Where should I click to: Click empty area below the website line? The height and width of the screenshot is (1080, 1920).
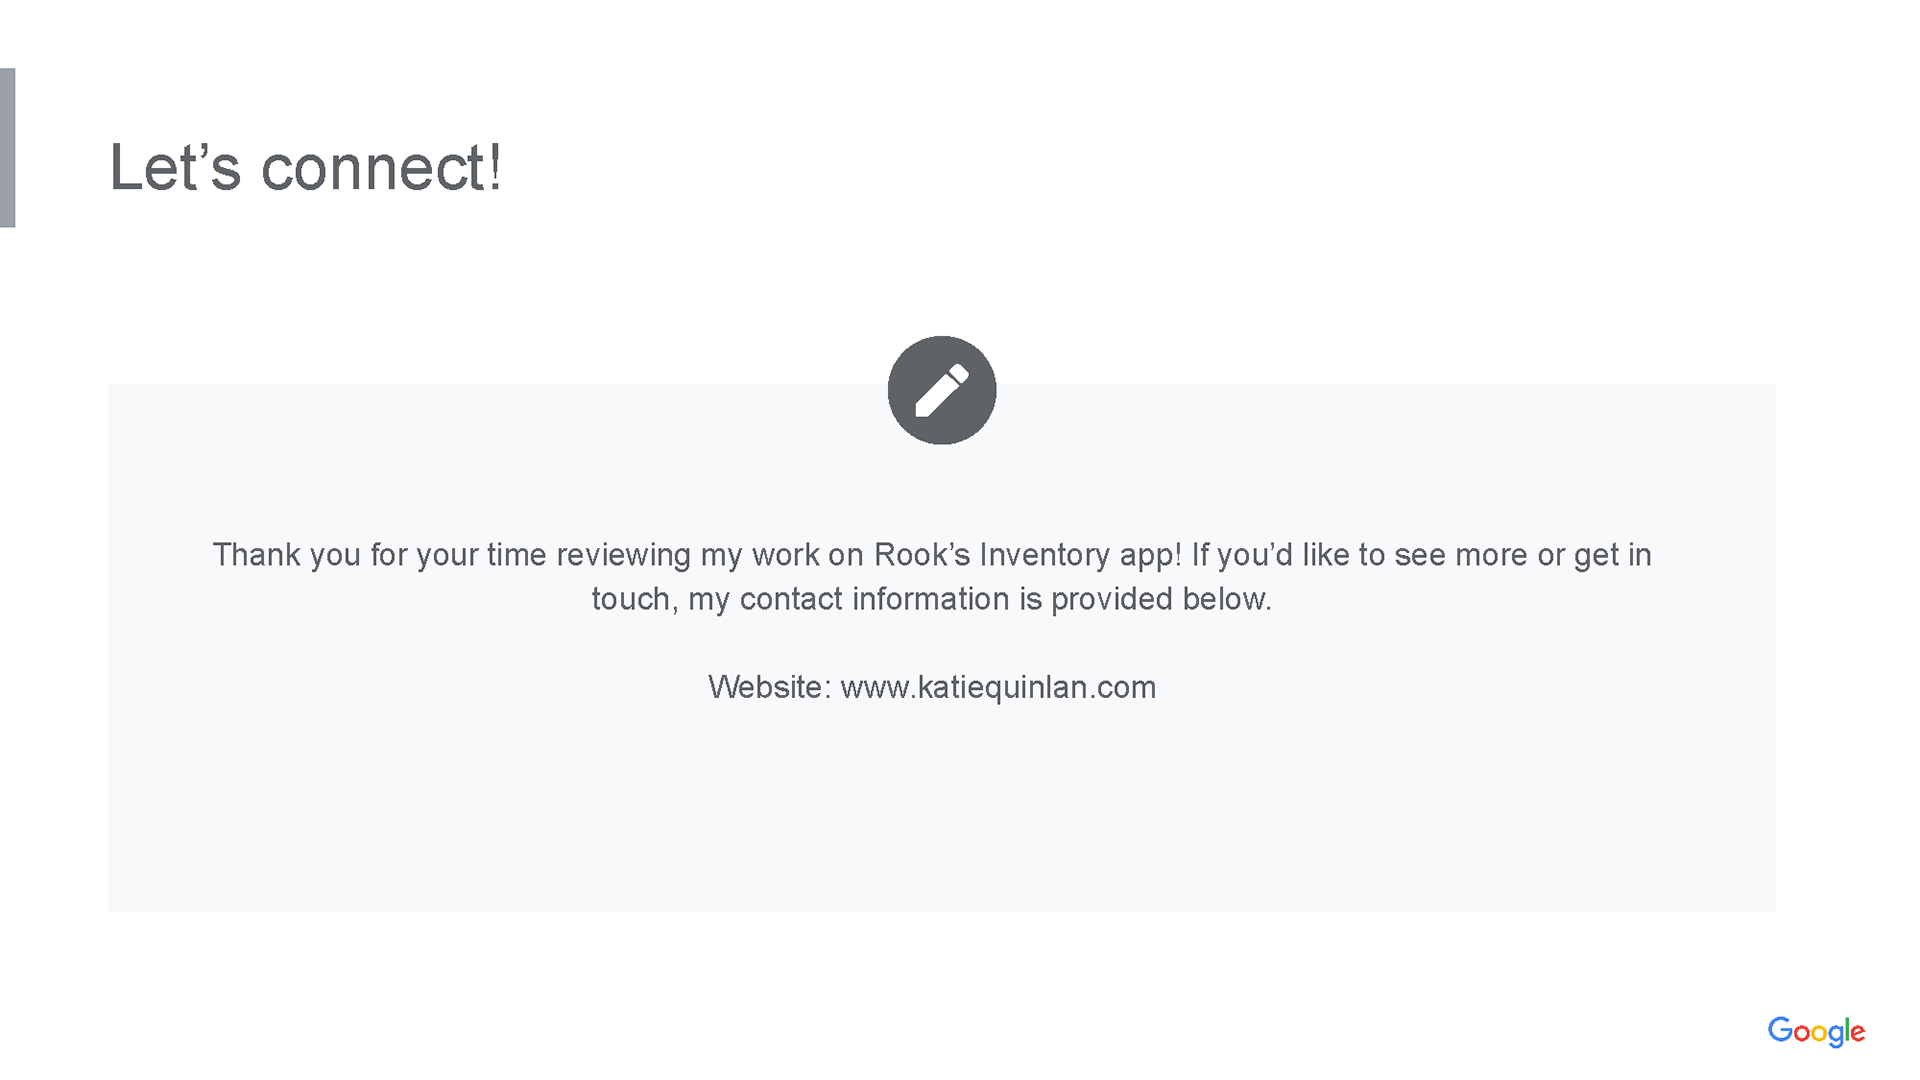click(940, 810)
